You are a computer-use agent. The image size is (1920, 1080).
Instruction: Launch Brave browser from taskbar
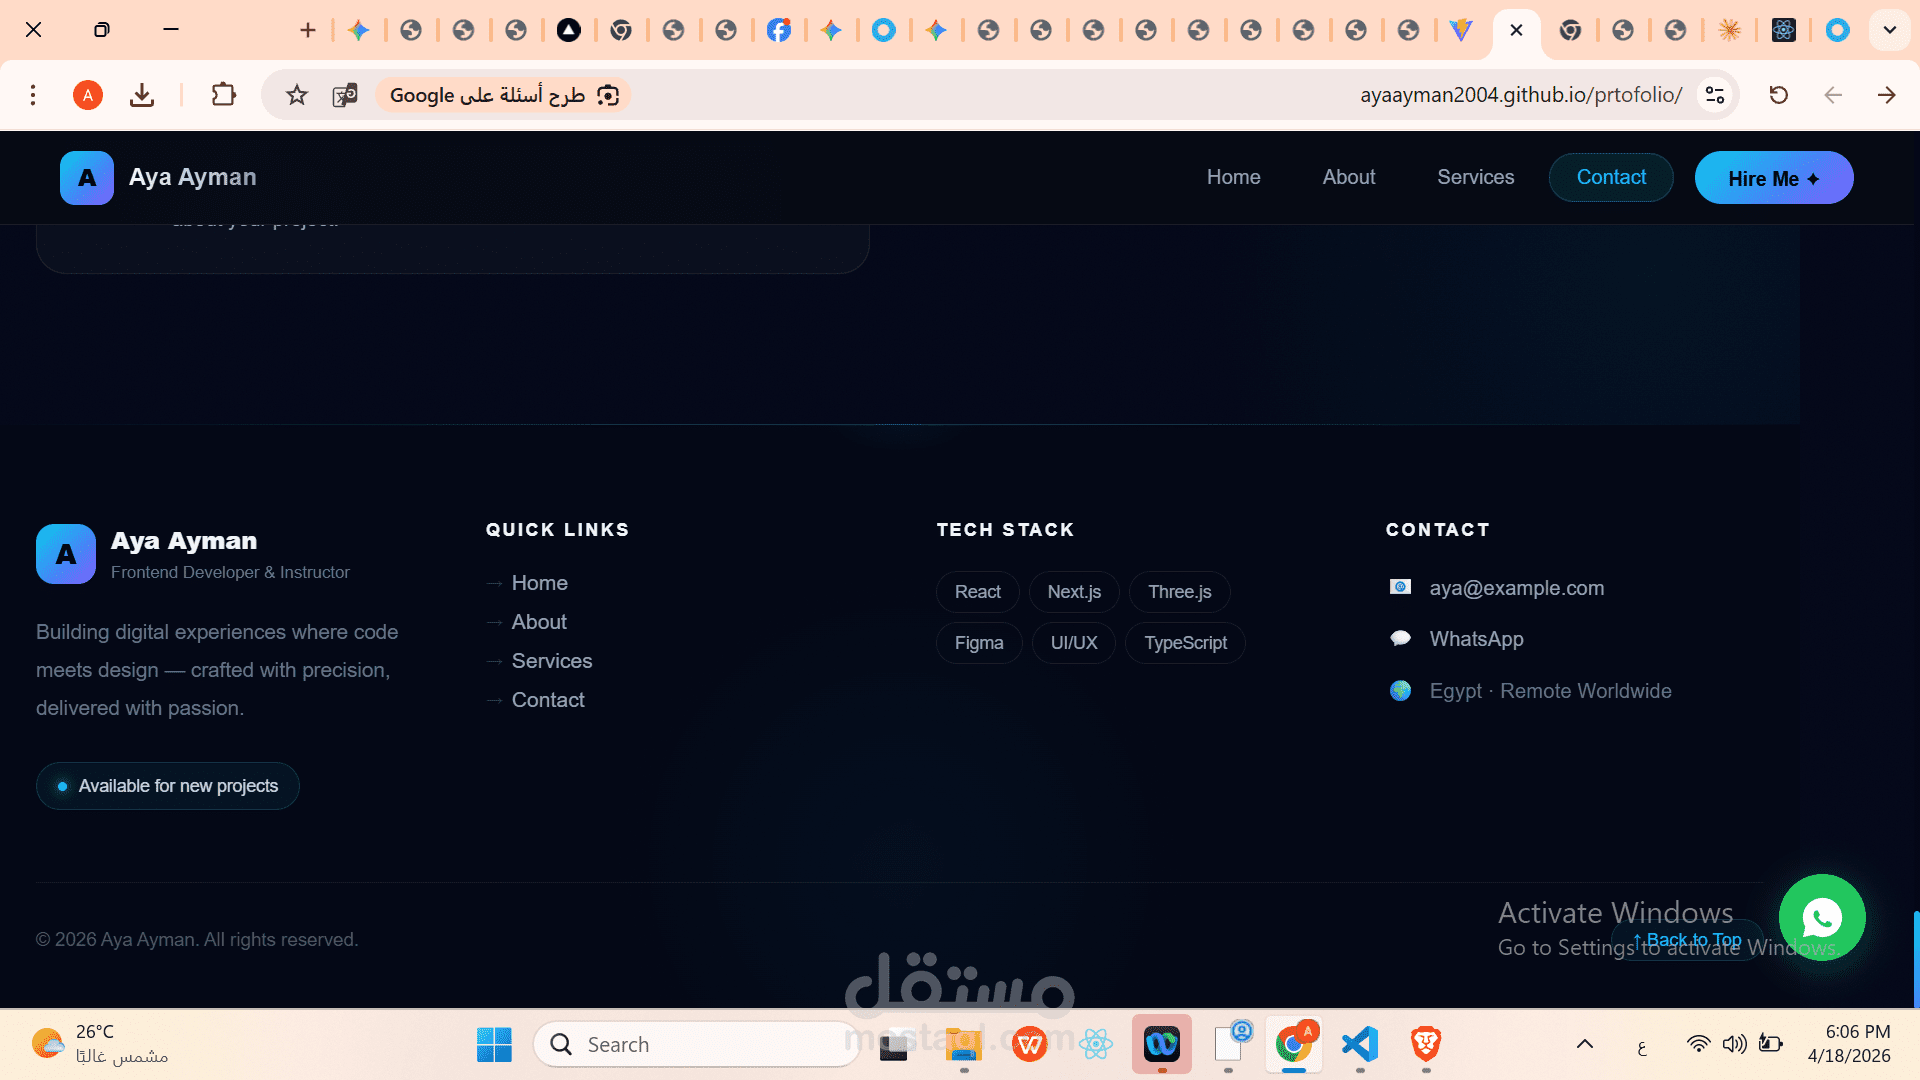point(1425,1044)
